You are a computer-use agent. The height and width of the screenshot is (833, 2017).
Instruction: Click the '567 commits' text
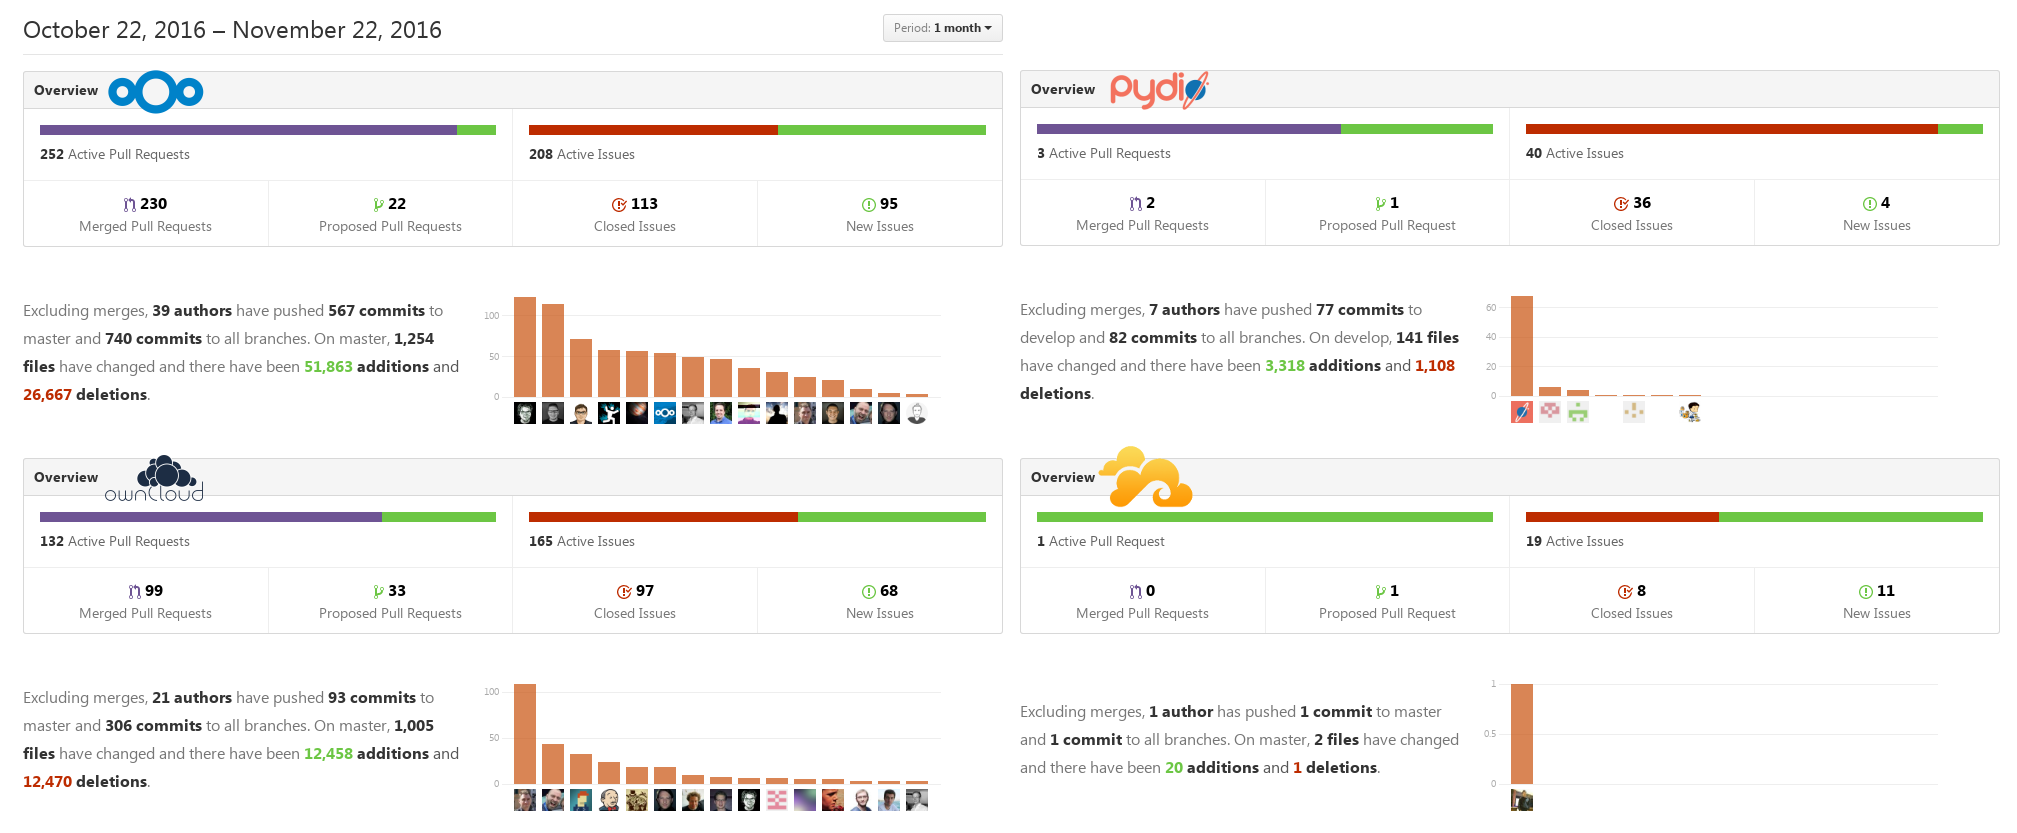point(377,311)
